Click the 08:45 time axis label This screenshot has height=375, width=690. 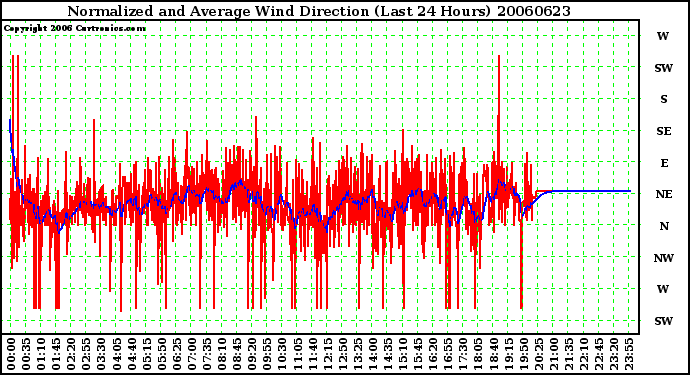pyautogui.click(x=237, y=354)
